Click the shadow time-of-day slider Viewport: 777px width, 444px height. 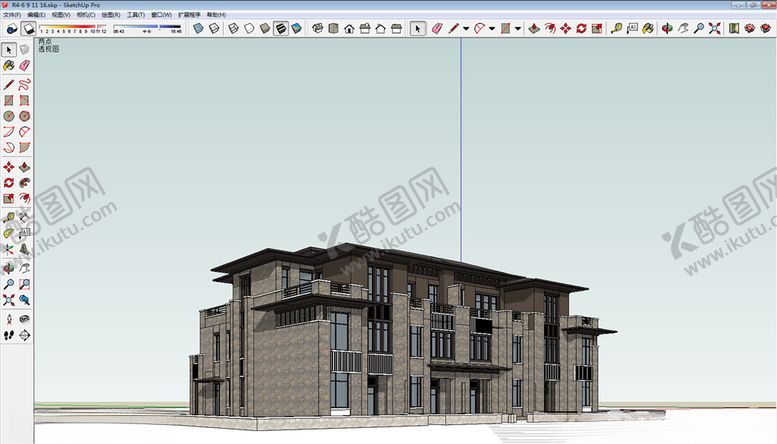(147, 27)
